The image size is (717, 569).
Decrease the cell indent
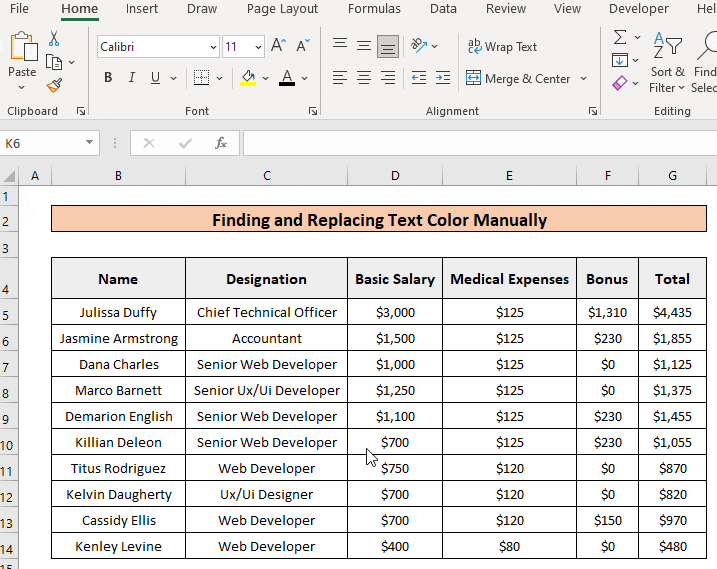pyautogui.click(x=418, y=78)
